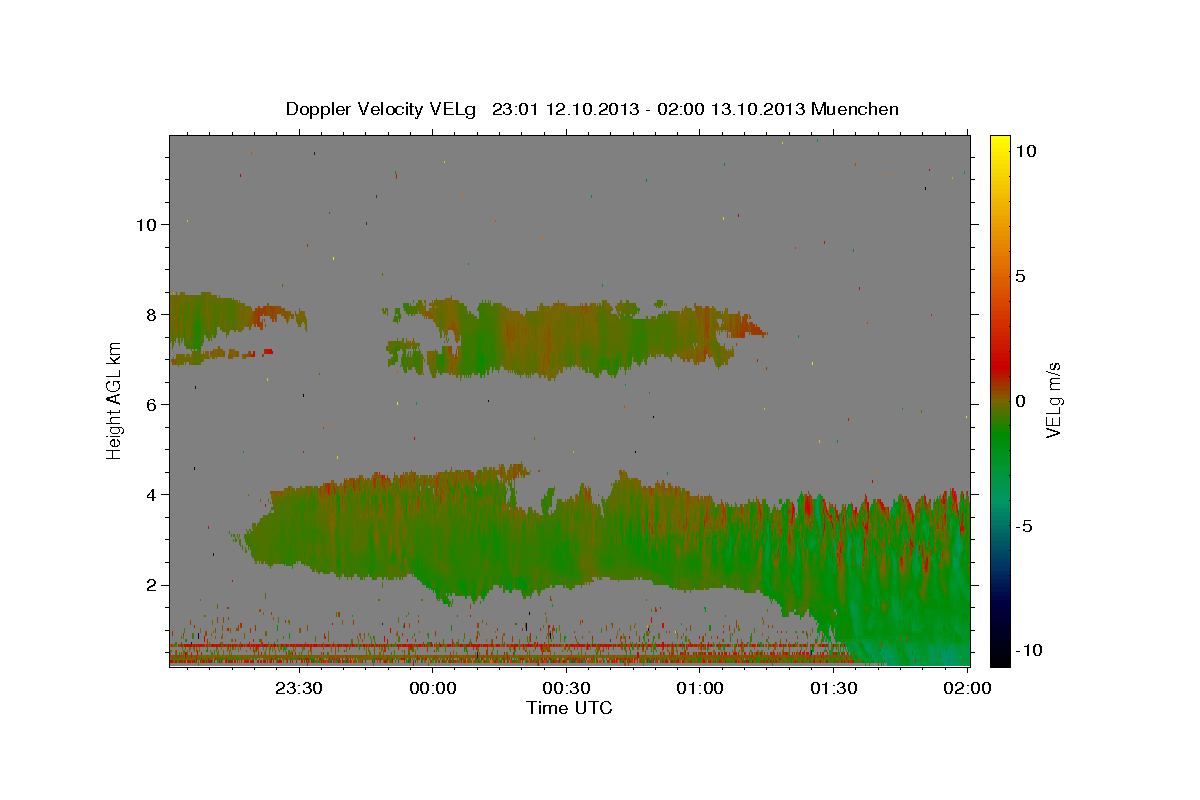Click the height tick label 10
The width and height of the screenshot is (1200, 800).
point(147,224)
